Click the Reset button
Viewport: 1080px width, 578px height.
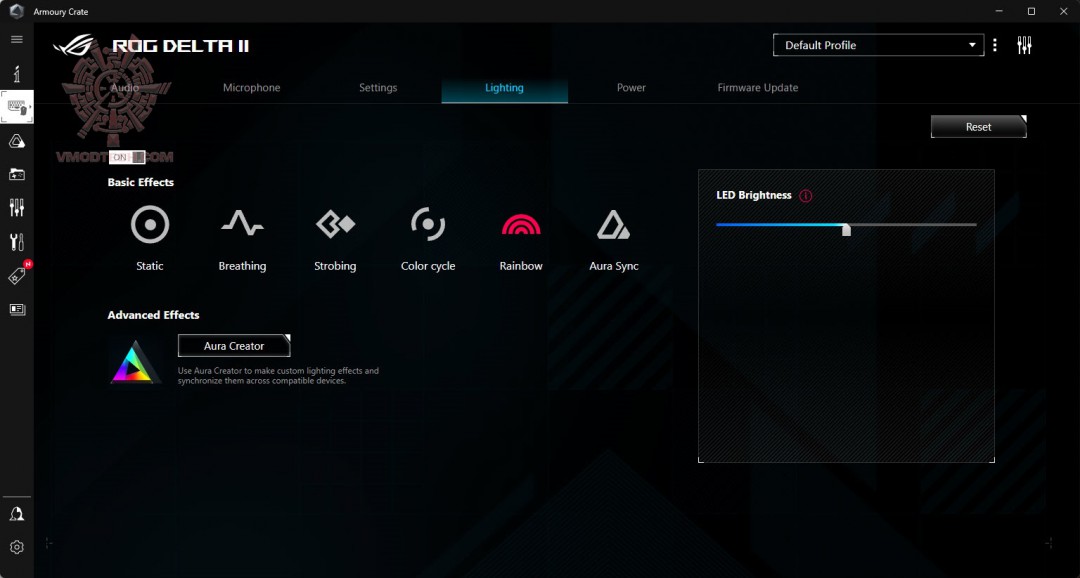pos(978,127)
